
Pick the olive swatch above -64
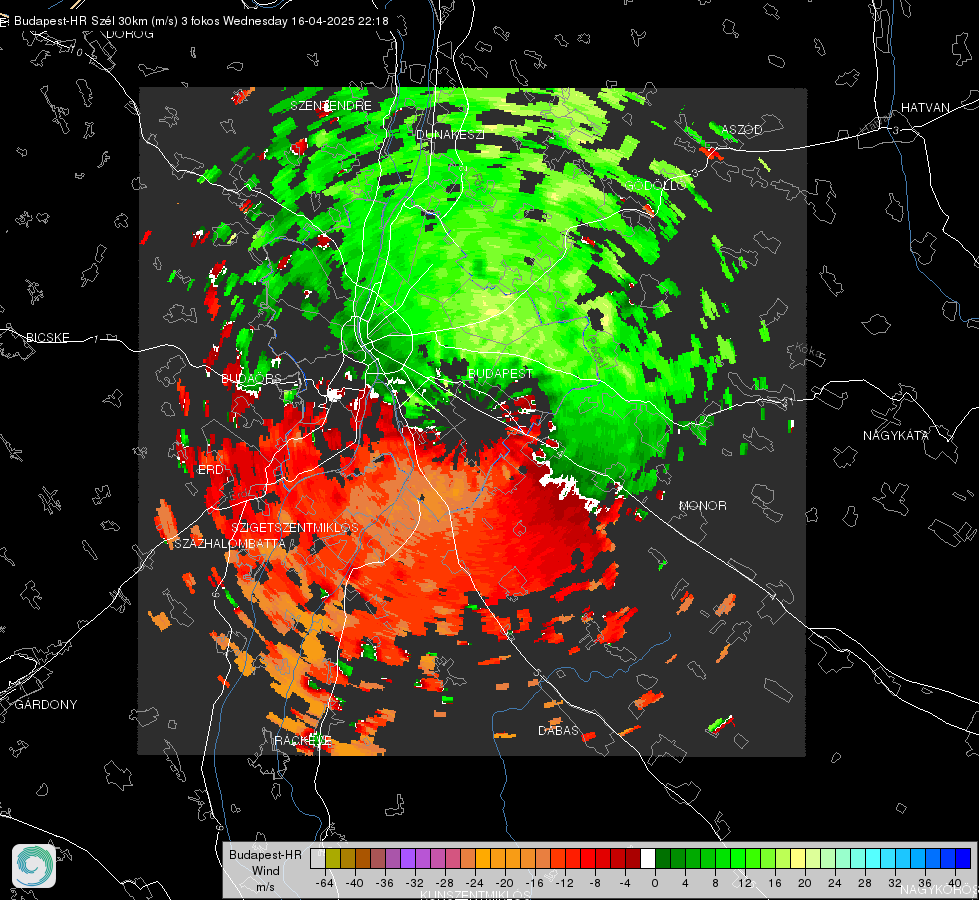tap(333, 858)
